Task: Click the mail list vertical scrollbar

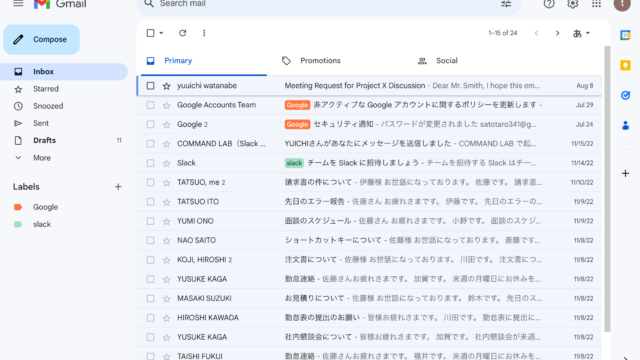Action: pyautogui.click(x=607, y=188)
